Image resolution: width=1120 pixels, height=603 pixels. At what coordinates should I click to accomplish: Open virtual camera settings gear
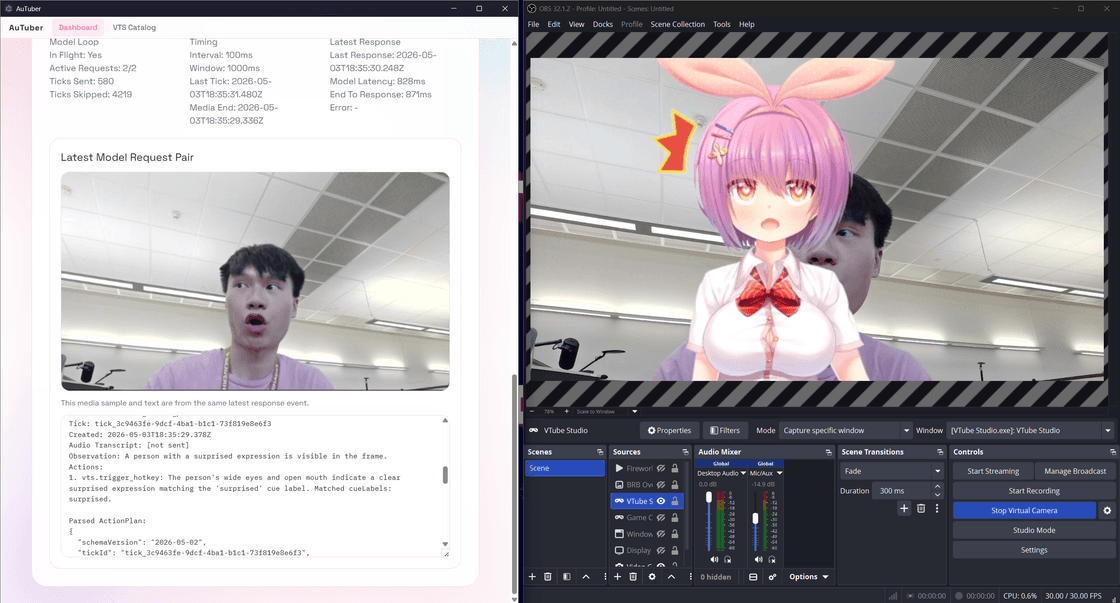coord(1107,511)
